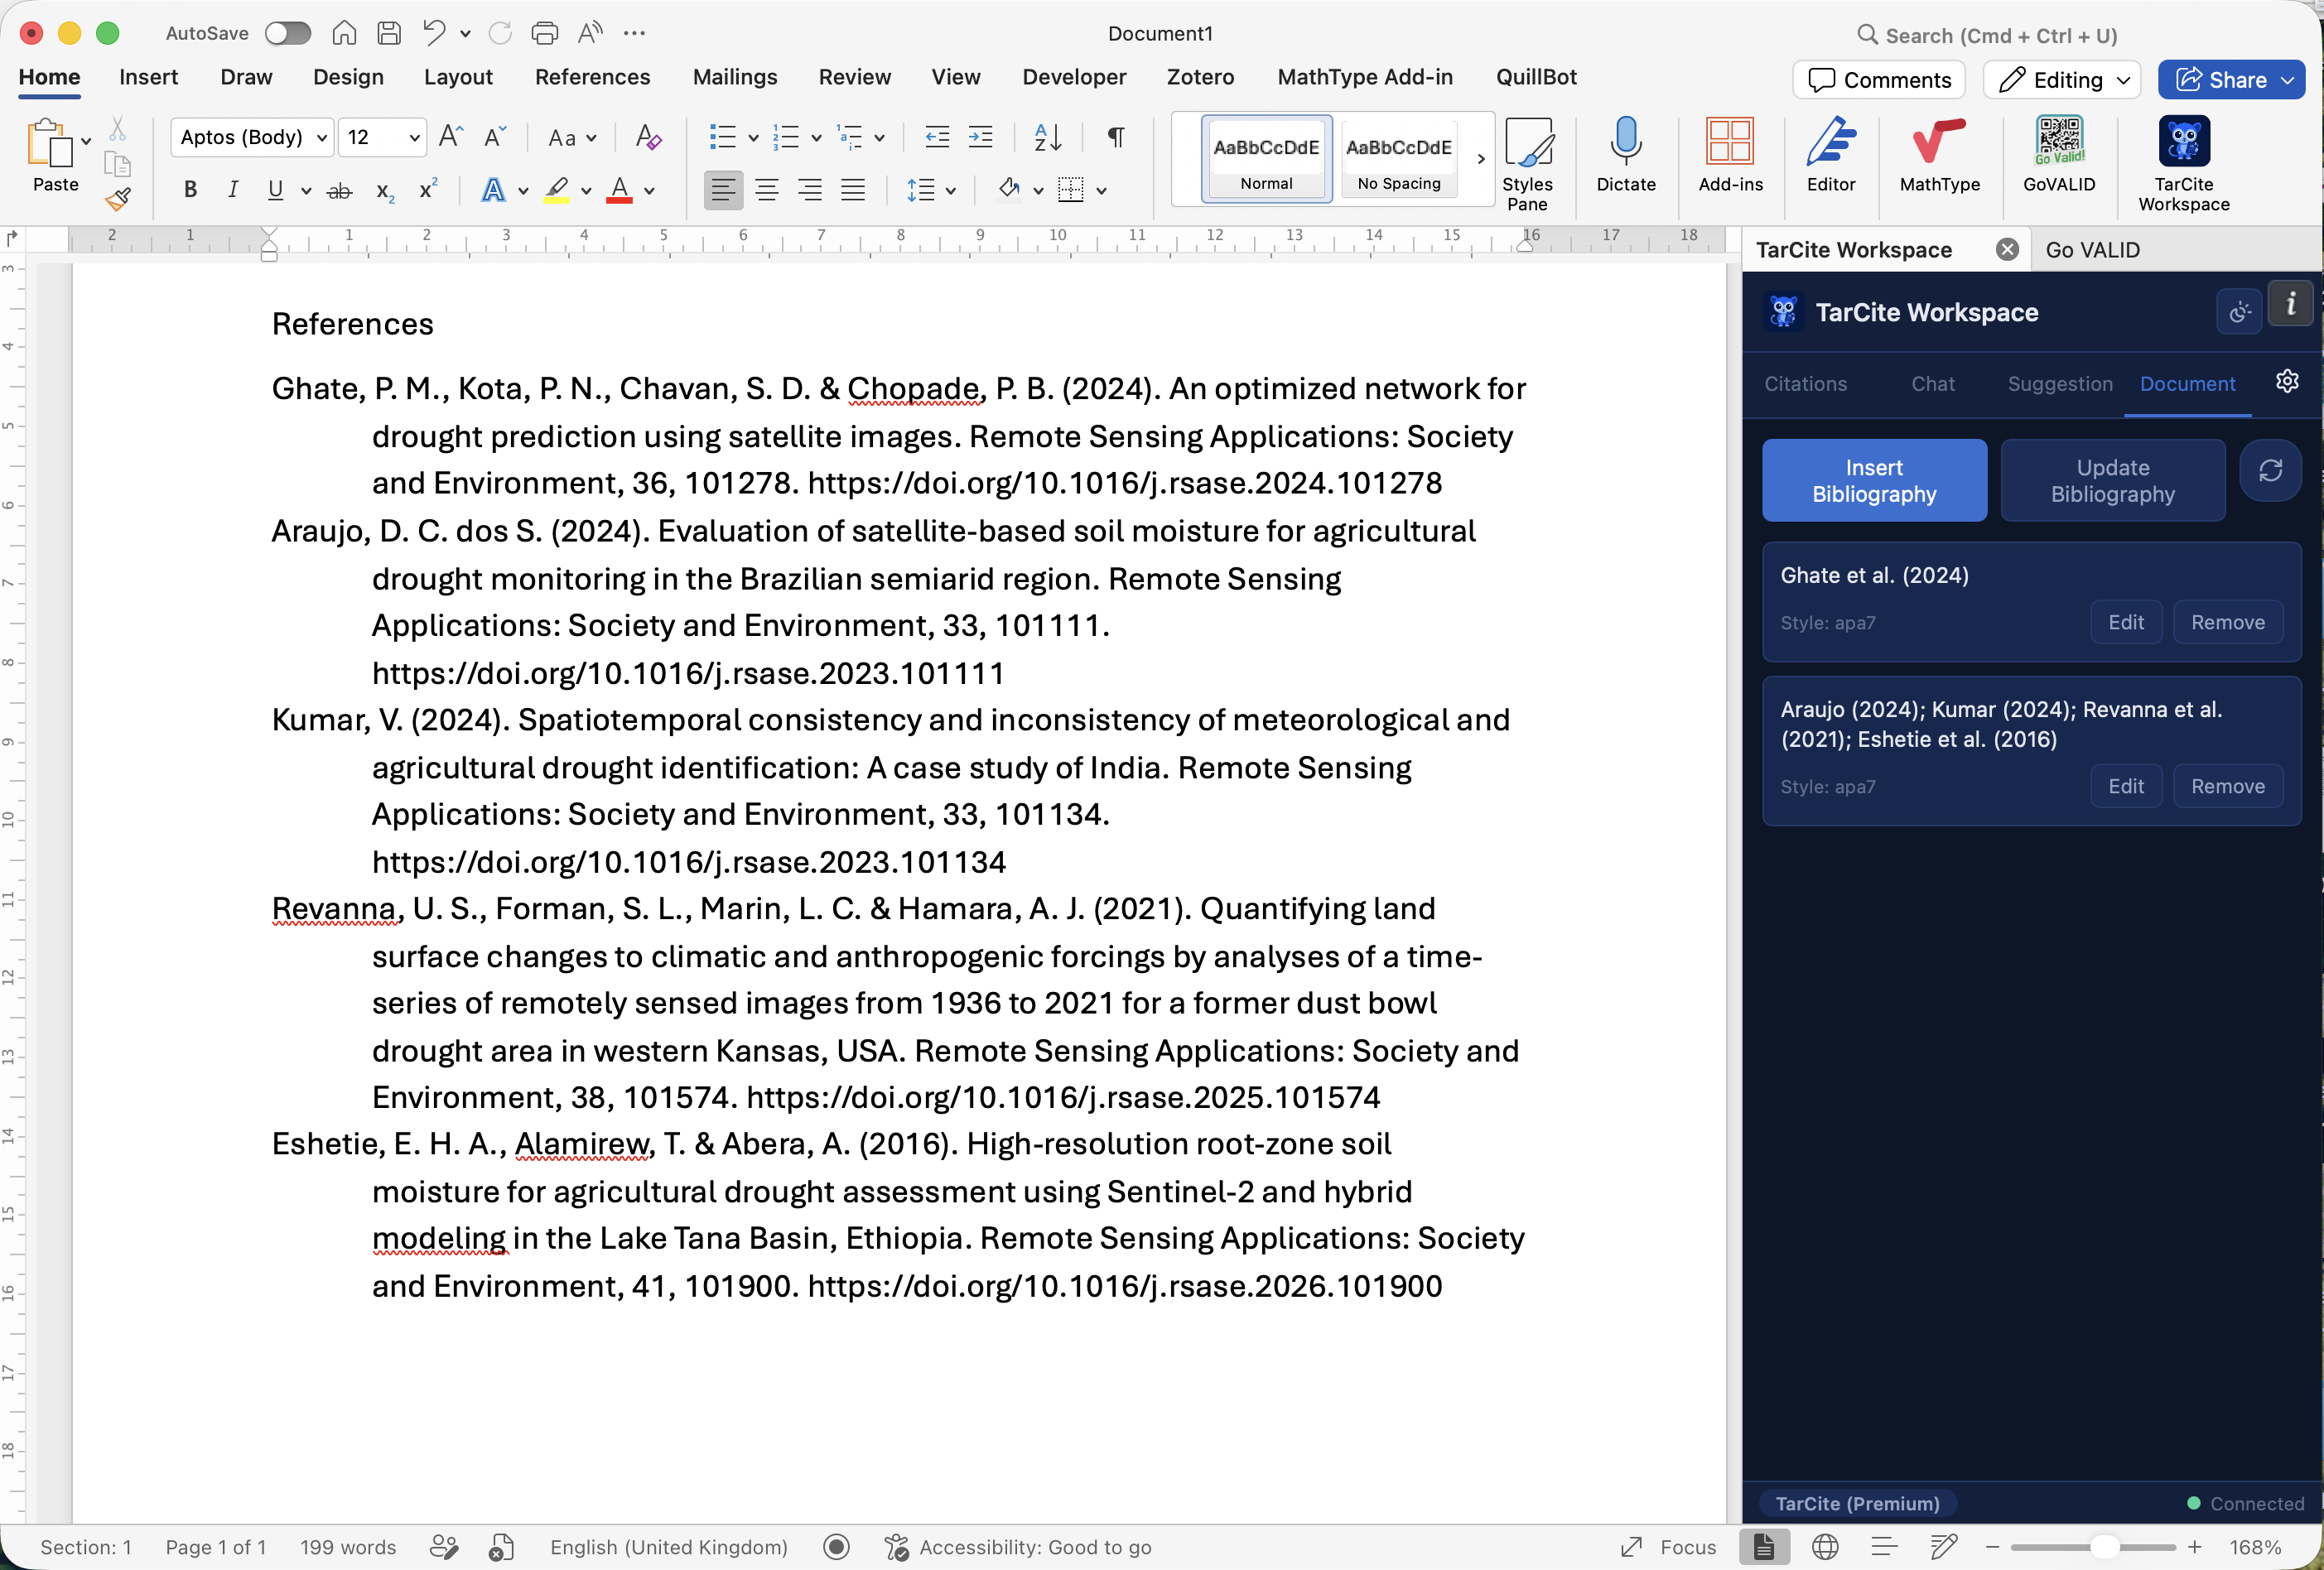Remove the Araujo (2024); Kumar citation group
The width and height of the screenshot is (2324, 1570).
pyautogui.click(x=2227, y=786)
